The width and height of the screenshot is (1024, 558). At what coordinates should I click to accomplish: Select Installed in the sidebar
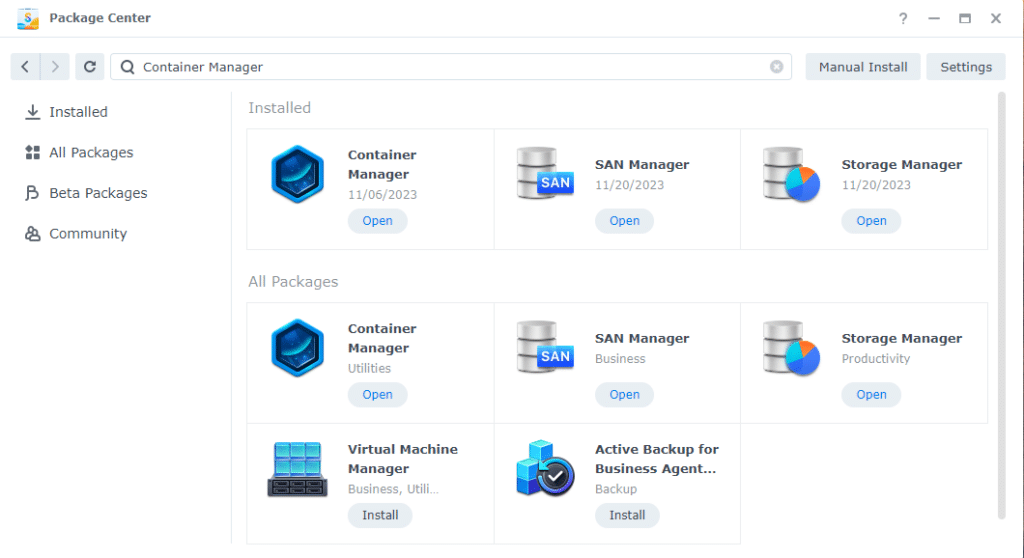78,112
